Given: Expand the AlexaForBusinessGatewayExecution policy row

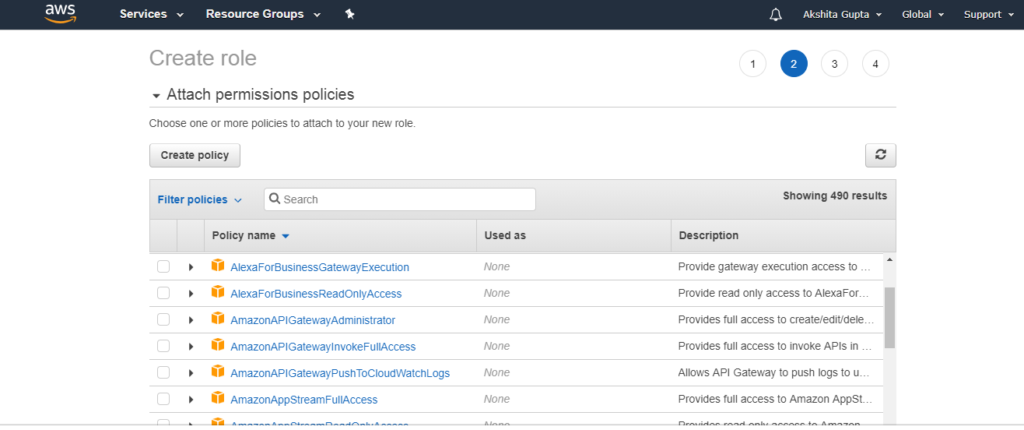Looking at the screenshot, I should (x=191, y=267).
